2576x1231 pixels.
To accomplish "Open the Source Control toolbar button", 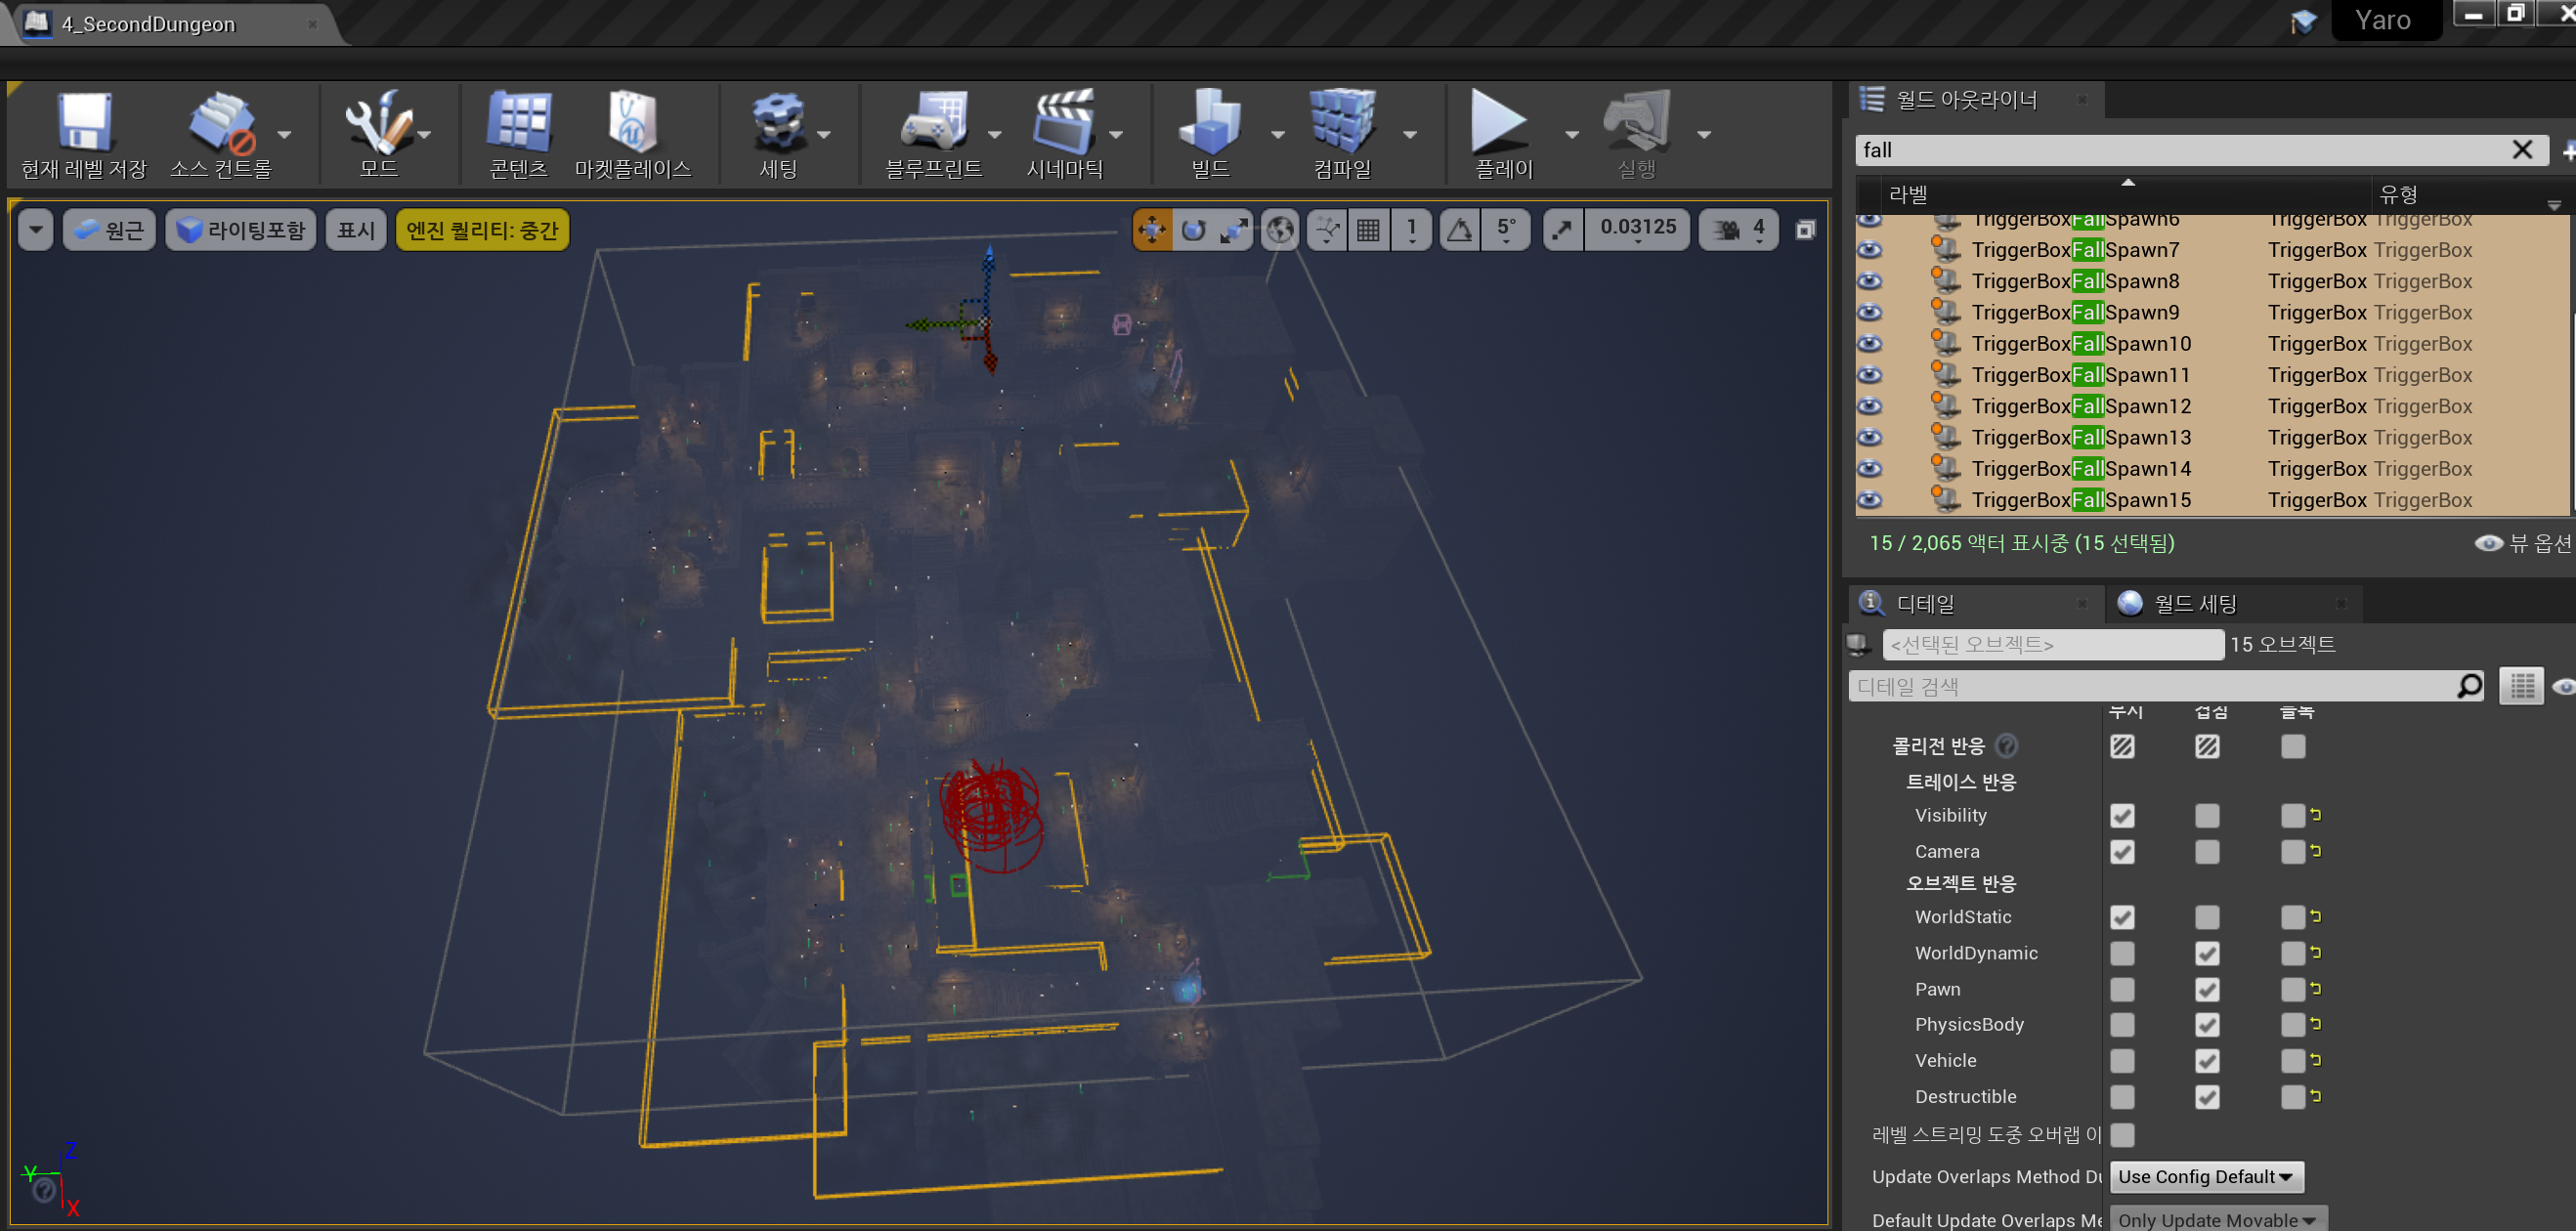I will coord(221,124).
